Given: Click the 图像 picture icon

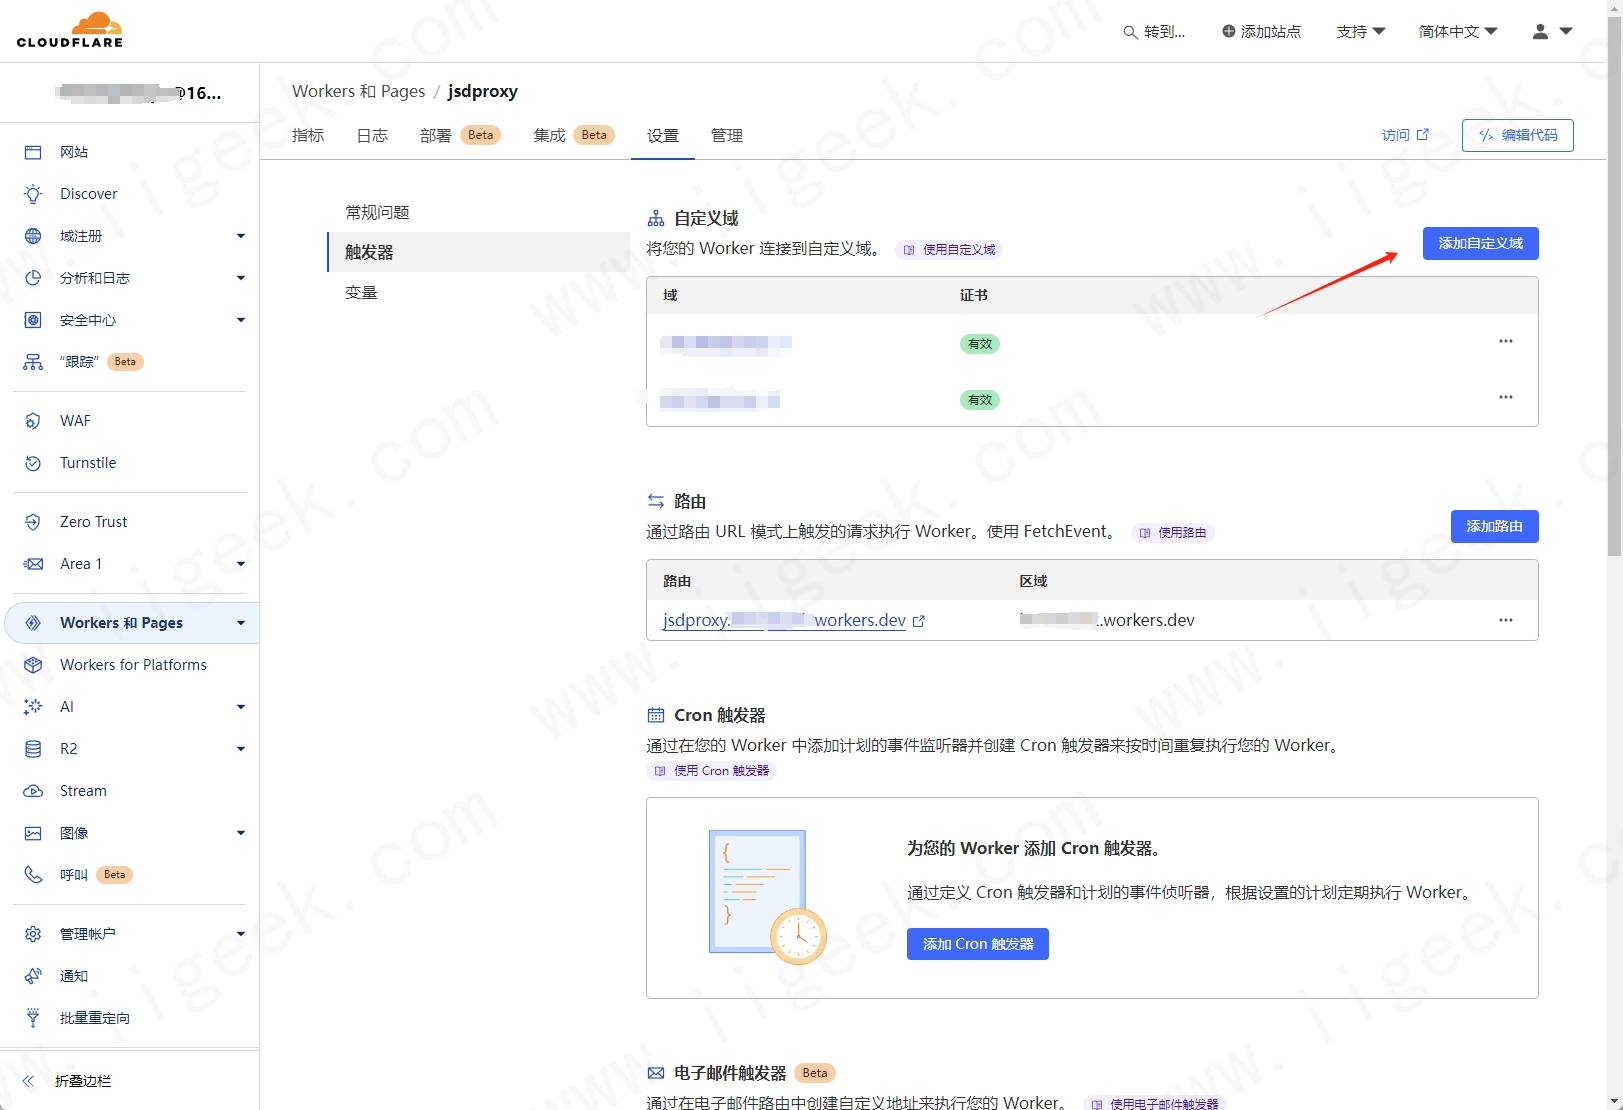Looking at the screenshot, I should [33, 833].
